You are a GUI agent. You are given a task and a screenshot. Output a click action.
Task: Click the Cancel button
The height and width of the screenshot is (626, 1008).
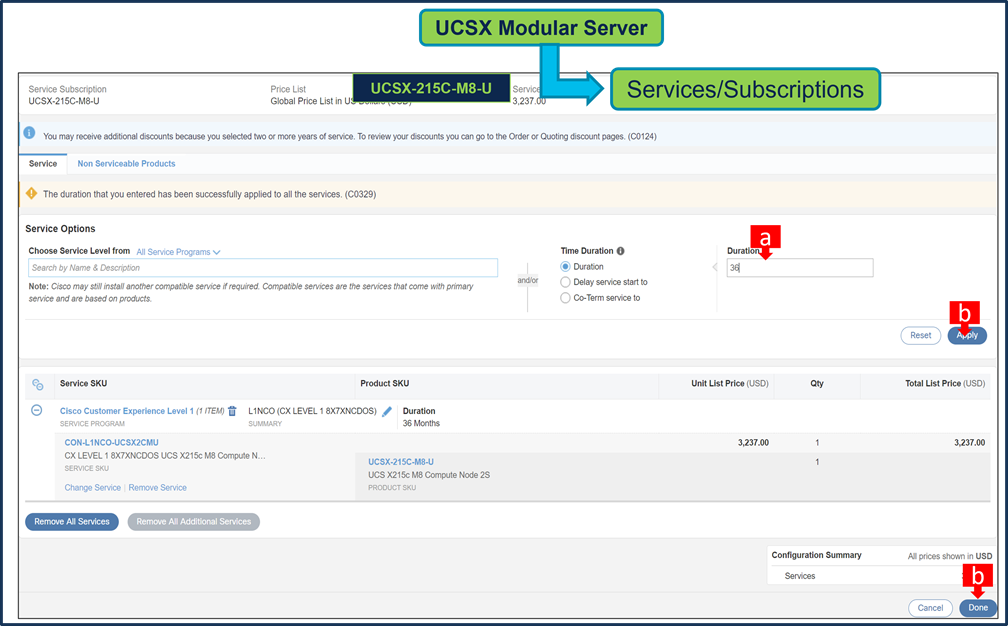tap(930, 607)
